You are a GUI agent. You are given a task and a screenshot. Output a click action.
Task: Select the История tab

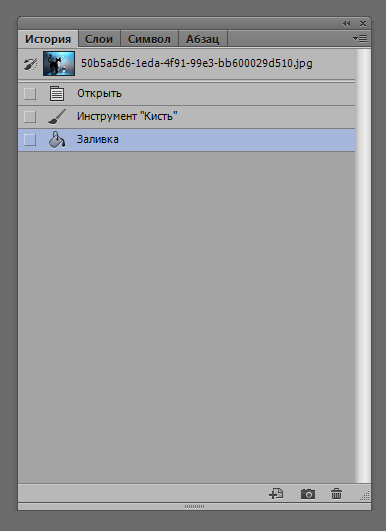tap(48, 39)
